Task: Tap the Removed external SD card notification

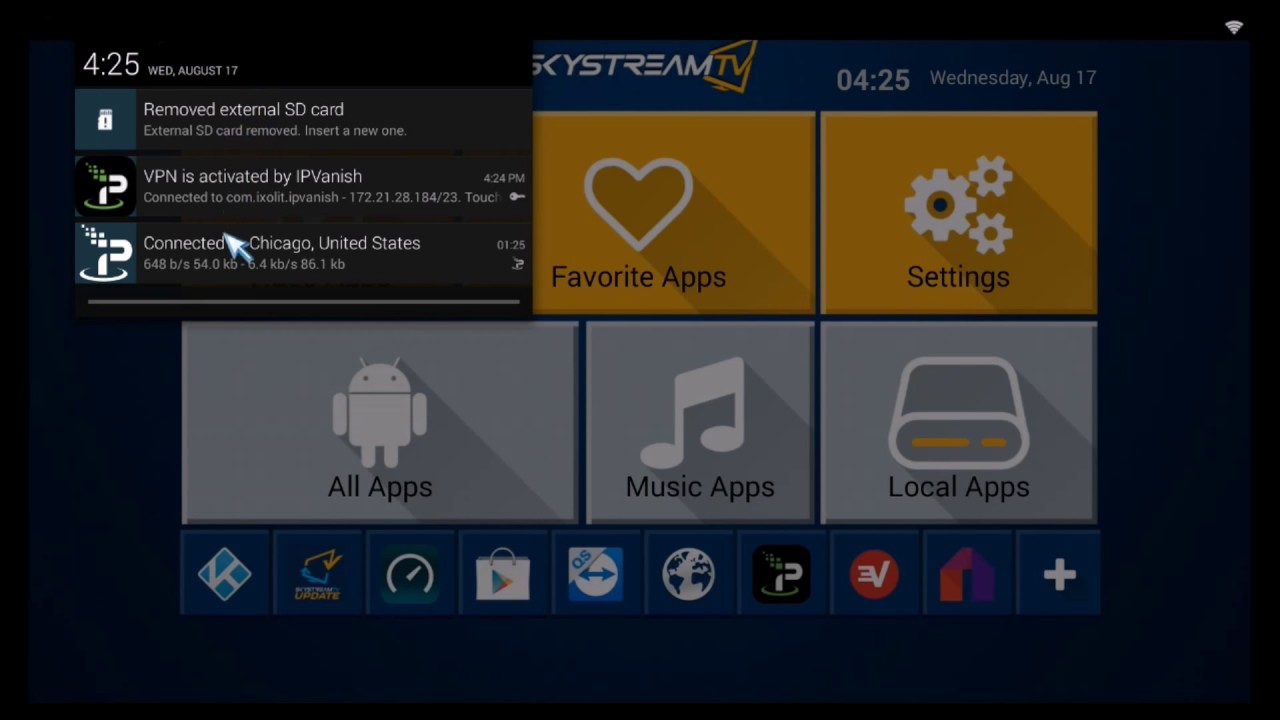Action: coord(303,119)
